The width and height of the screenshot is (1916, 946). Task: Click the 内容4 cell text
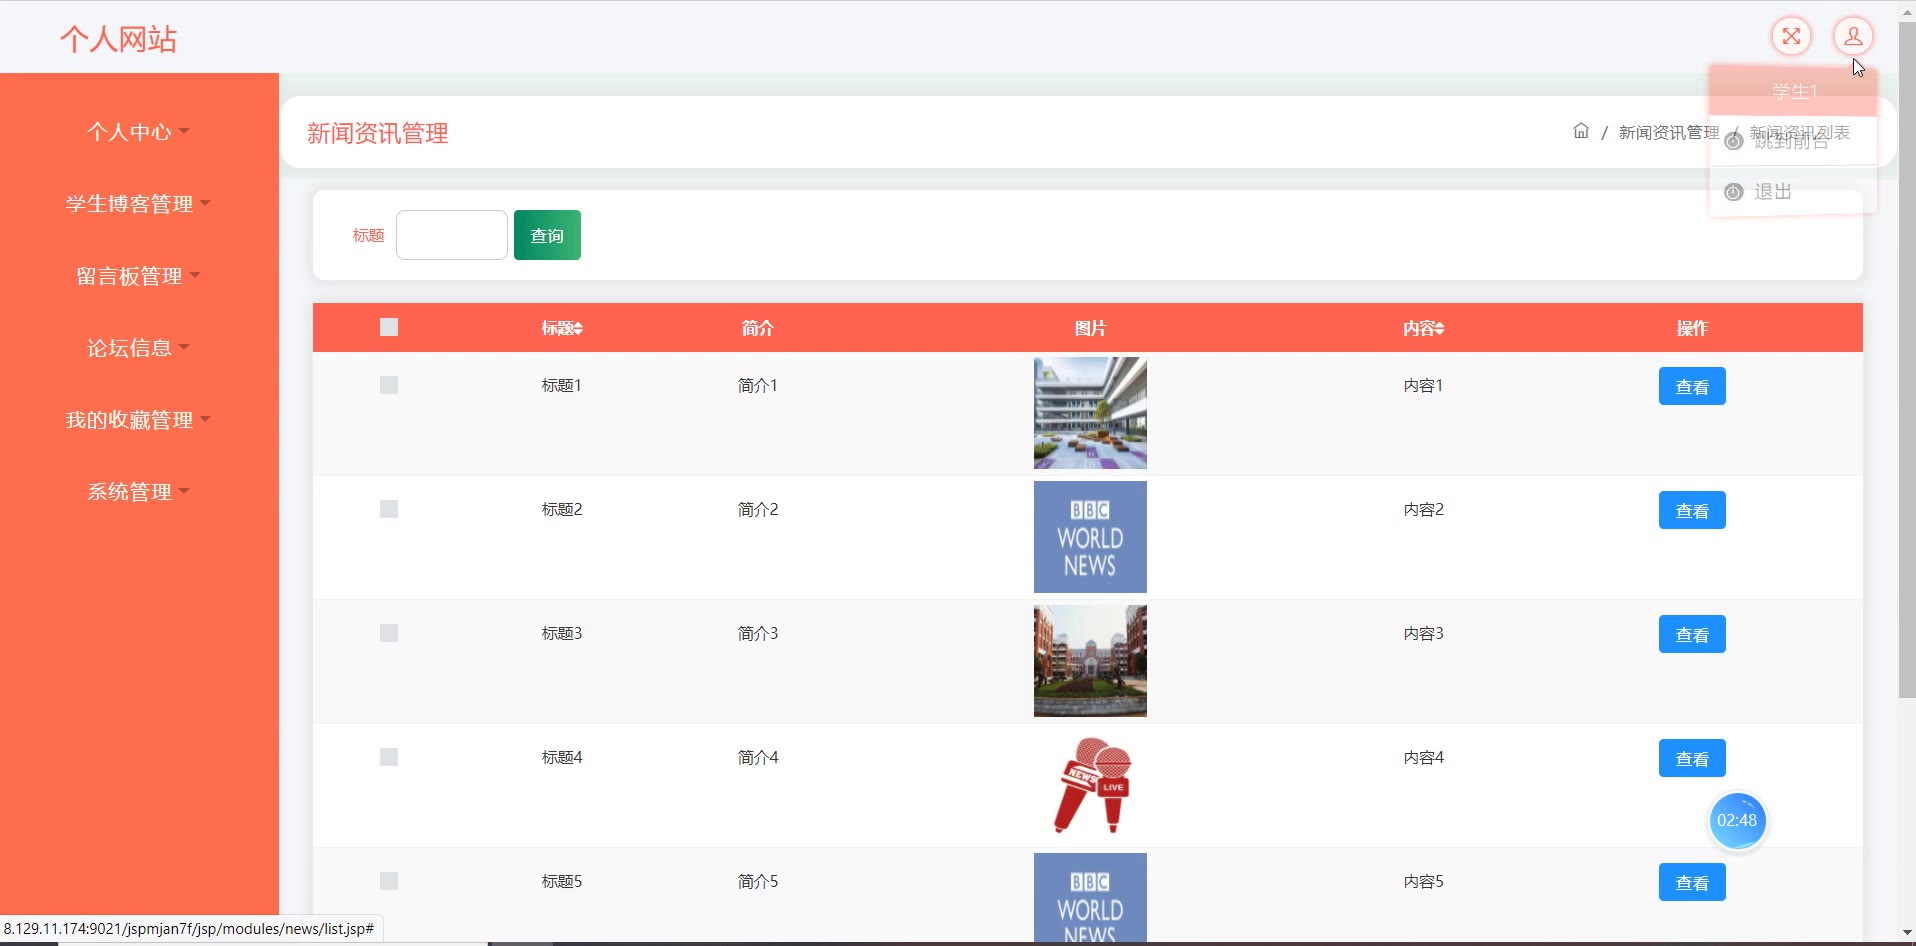tap(1423, 757)
